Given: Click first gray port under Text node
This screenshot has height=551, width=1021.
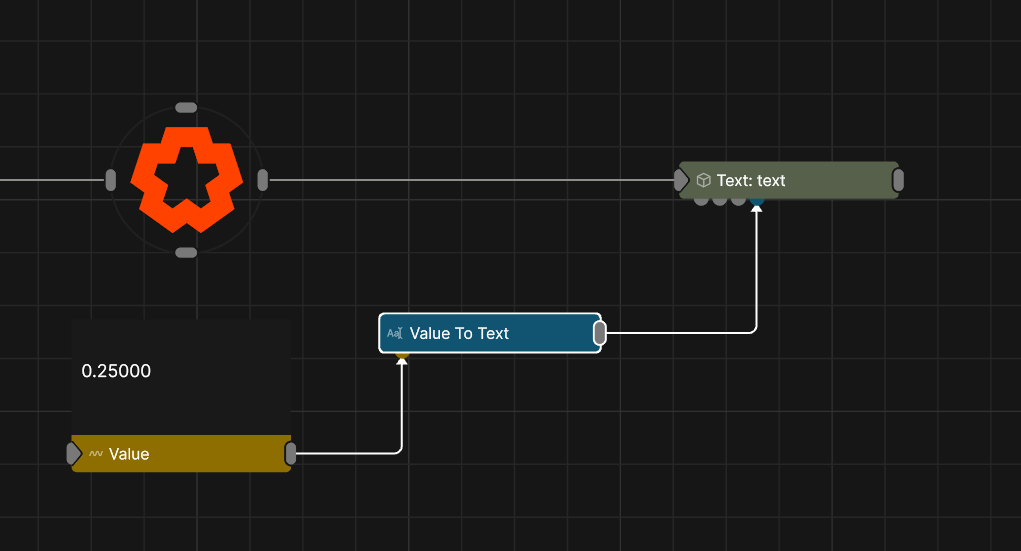Looking at the screenshot, I should [x=701, y=201].
